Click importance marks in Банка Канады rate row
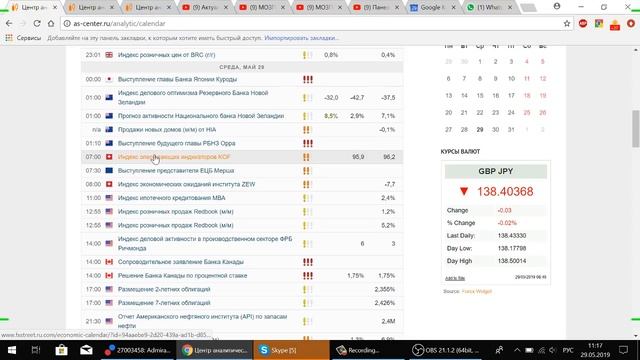The image size is (640, 360). click(x=308, y=276)
